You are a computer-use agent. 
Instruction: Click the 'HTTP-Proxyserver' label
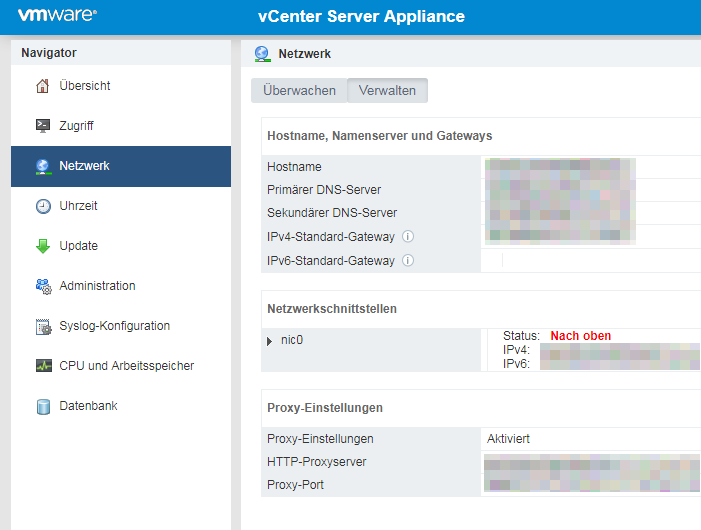tap(317, 462)
